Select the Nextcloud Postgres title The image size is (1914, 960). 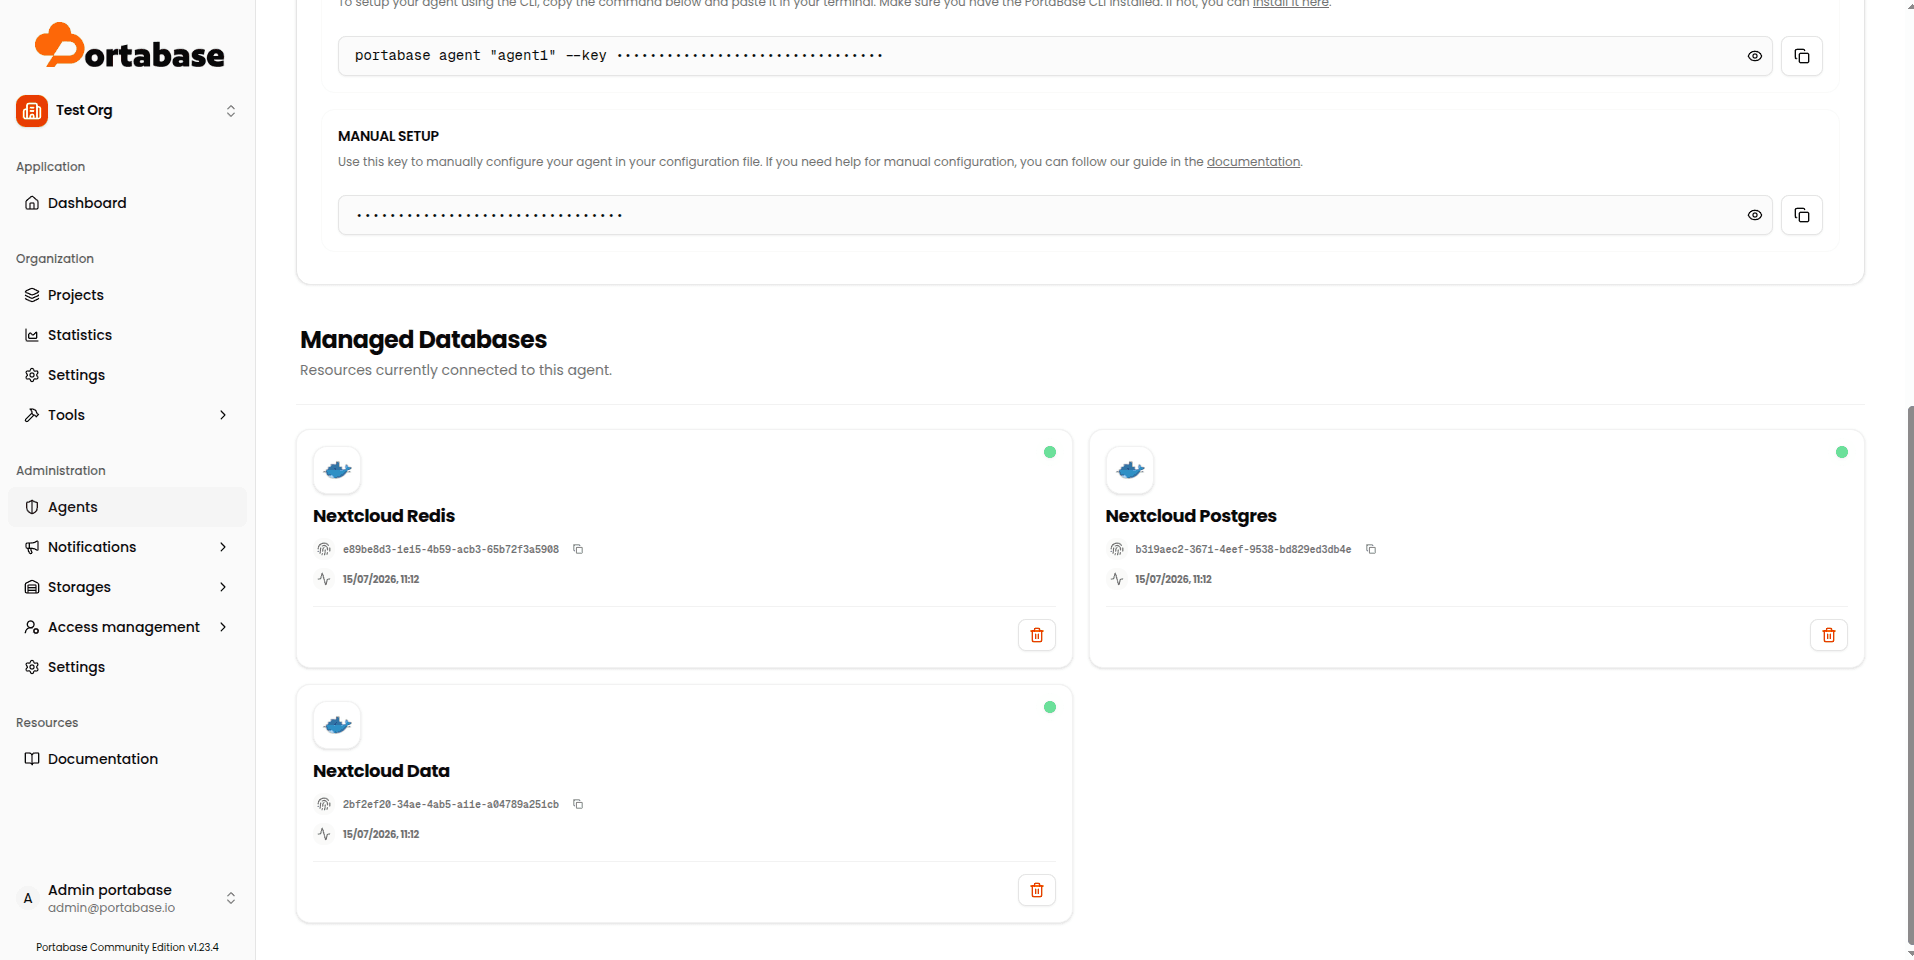pyautogui.click(x=1191, y=516)
